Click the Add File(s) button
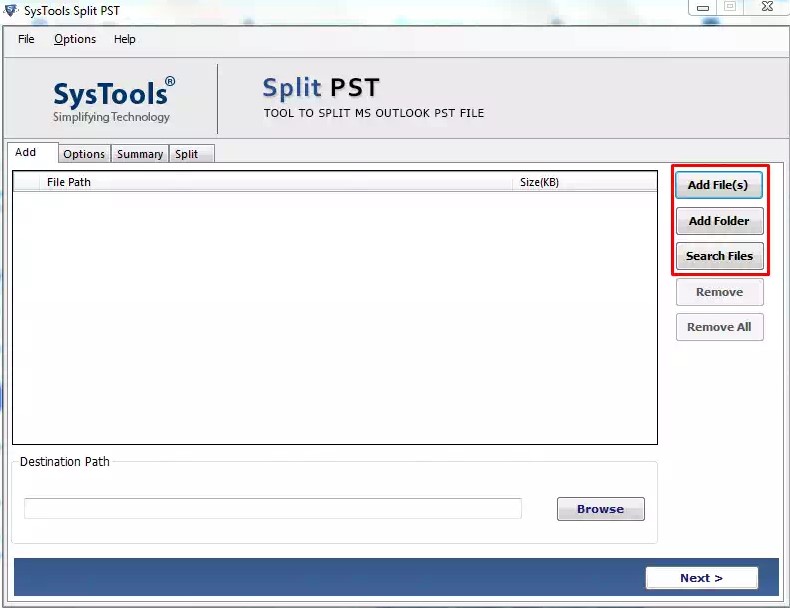 coord(718,185)
